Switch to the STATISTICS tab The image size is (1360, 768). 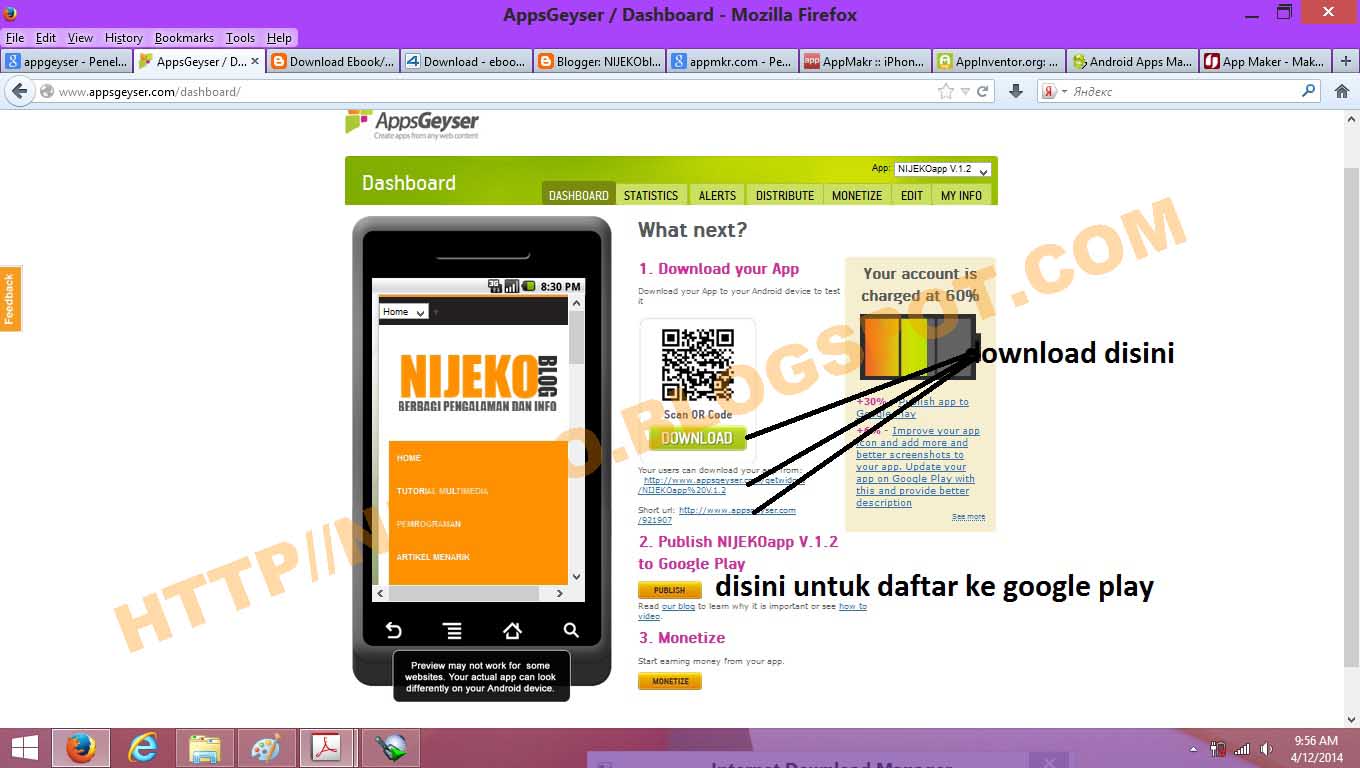(651, 195)
